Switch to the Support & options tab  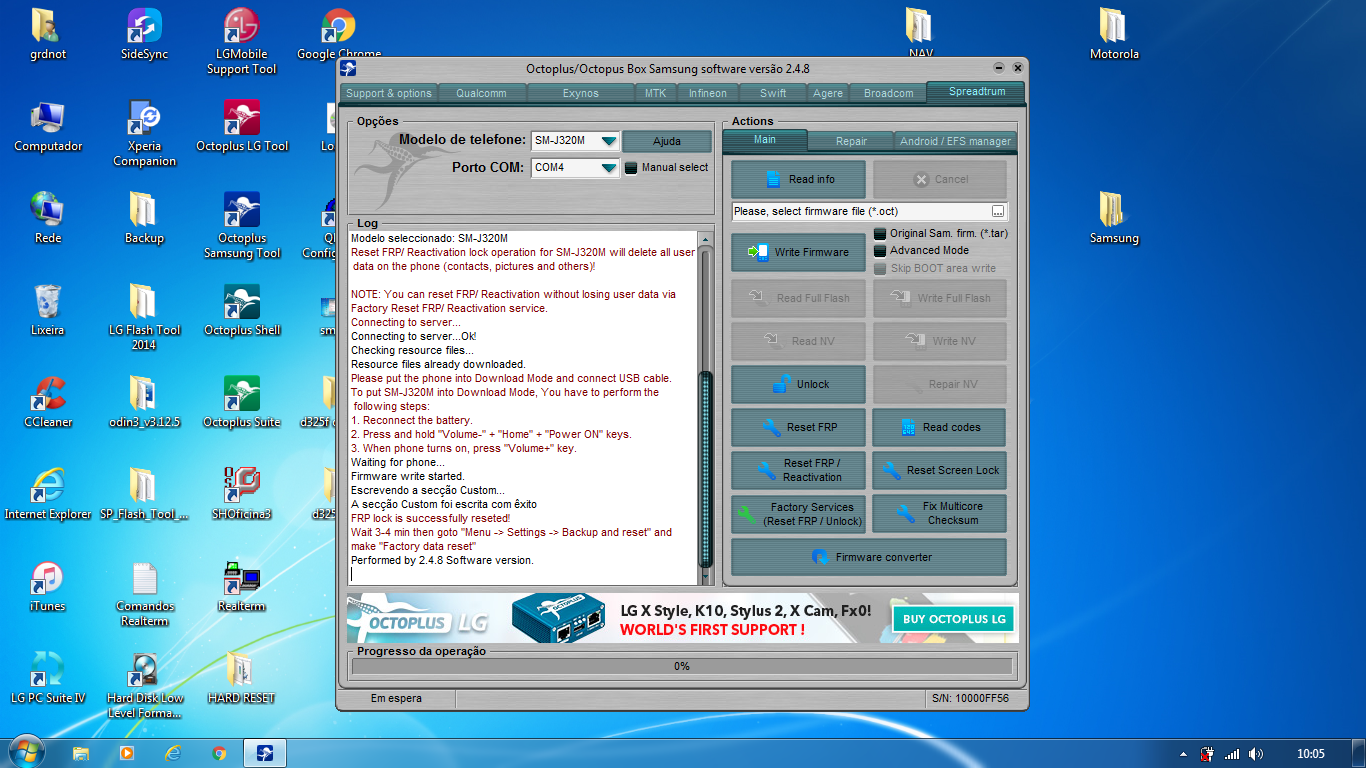(x=389, y=93)
